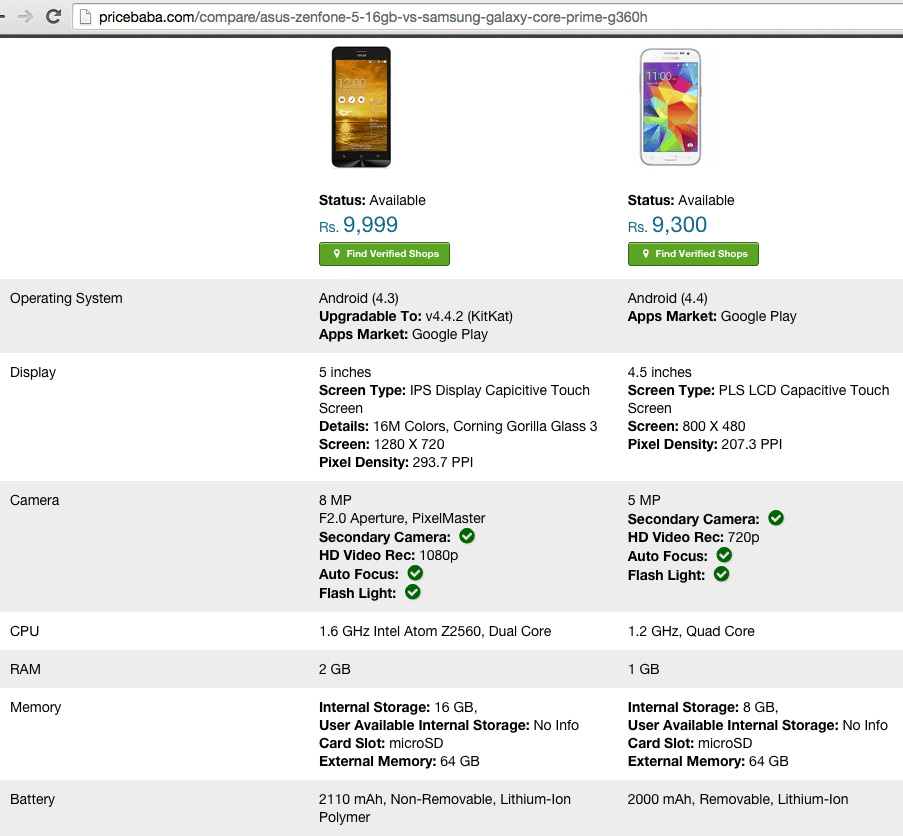Click Status: Available above Rs. 9,300
The image size is (903, 836).
[x=681, y=200]
